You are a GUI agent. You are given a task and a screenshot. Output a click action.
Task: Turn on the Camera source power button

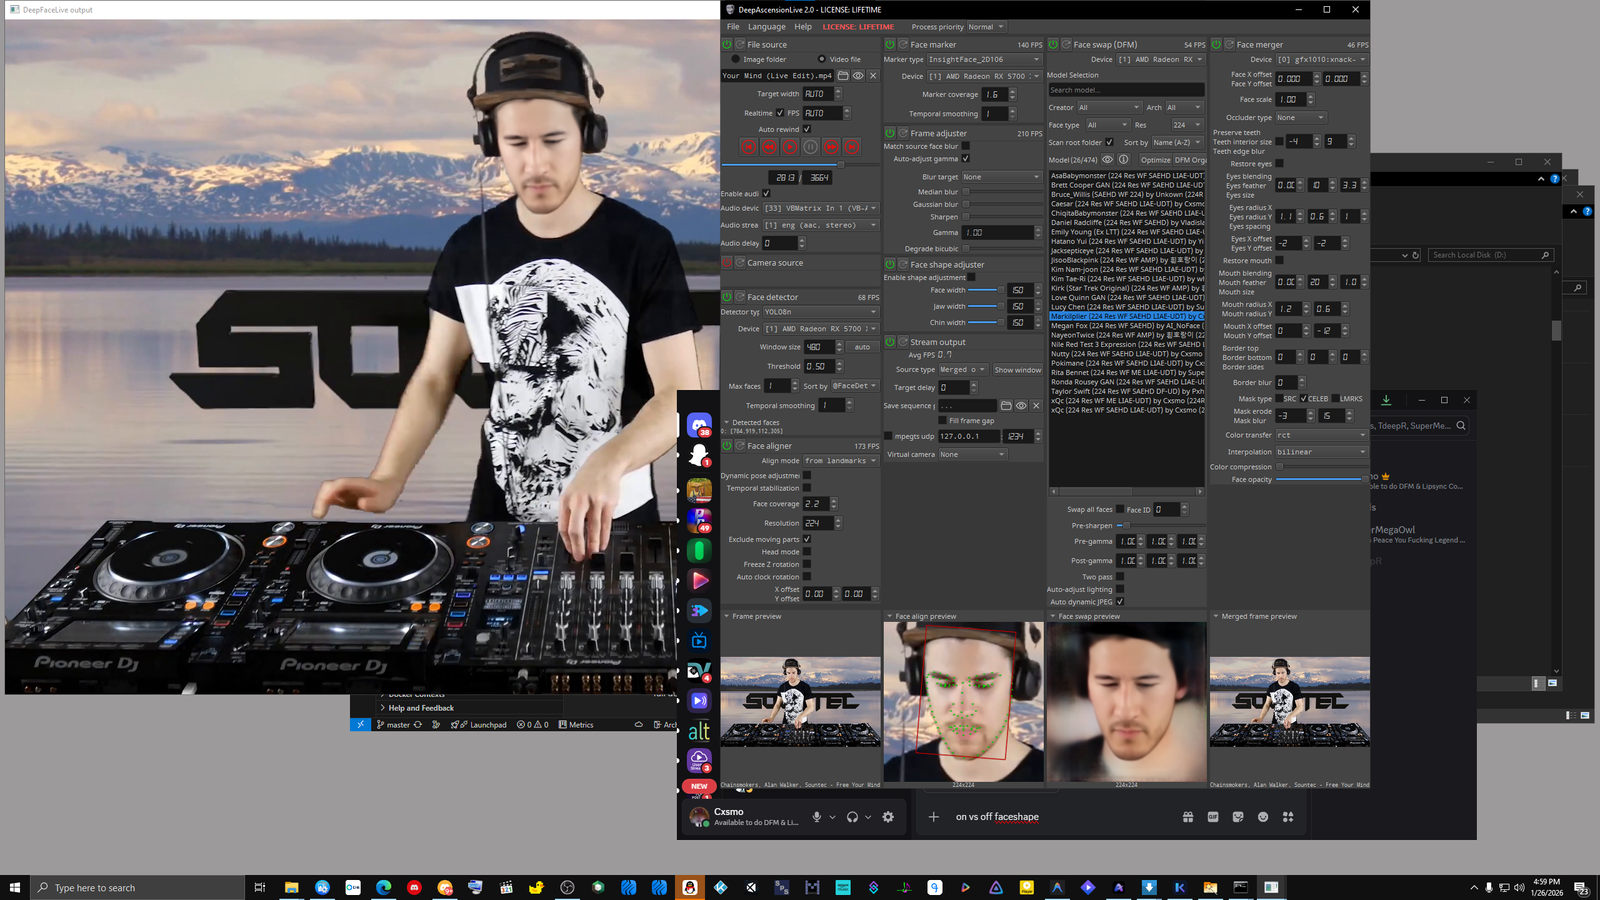[x=727, y=263]
